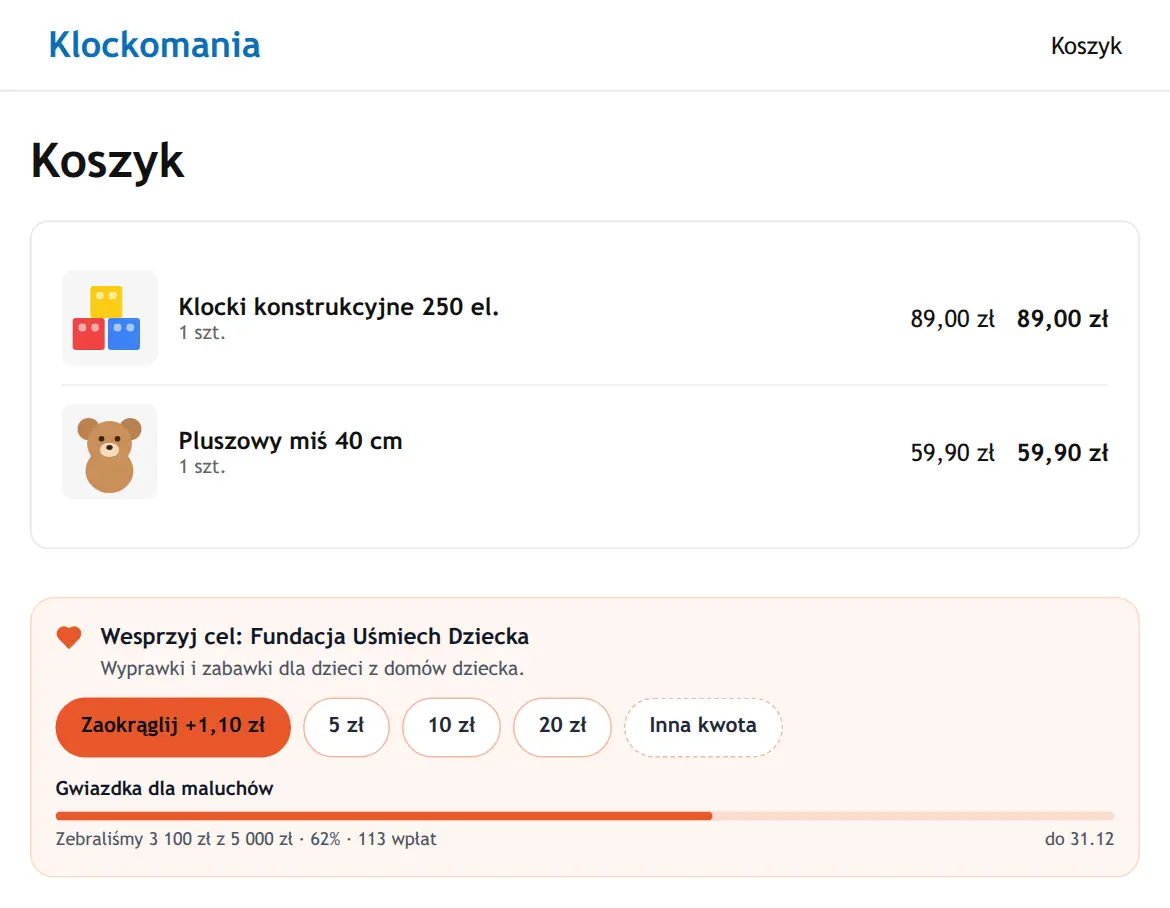Viewport: 1170px width, 908px height.
Task: Choose the 5 zł donation amount
Action: (x=346, y=727)
